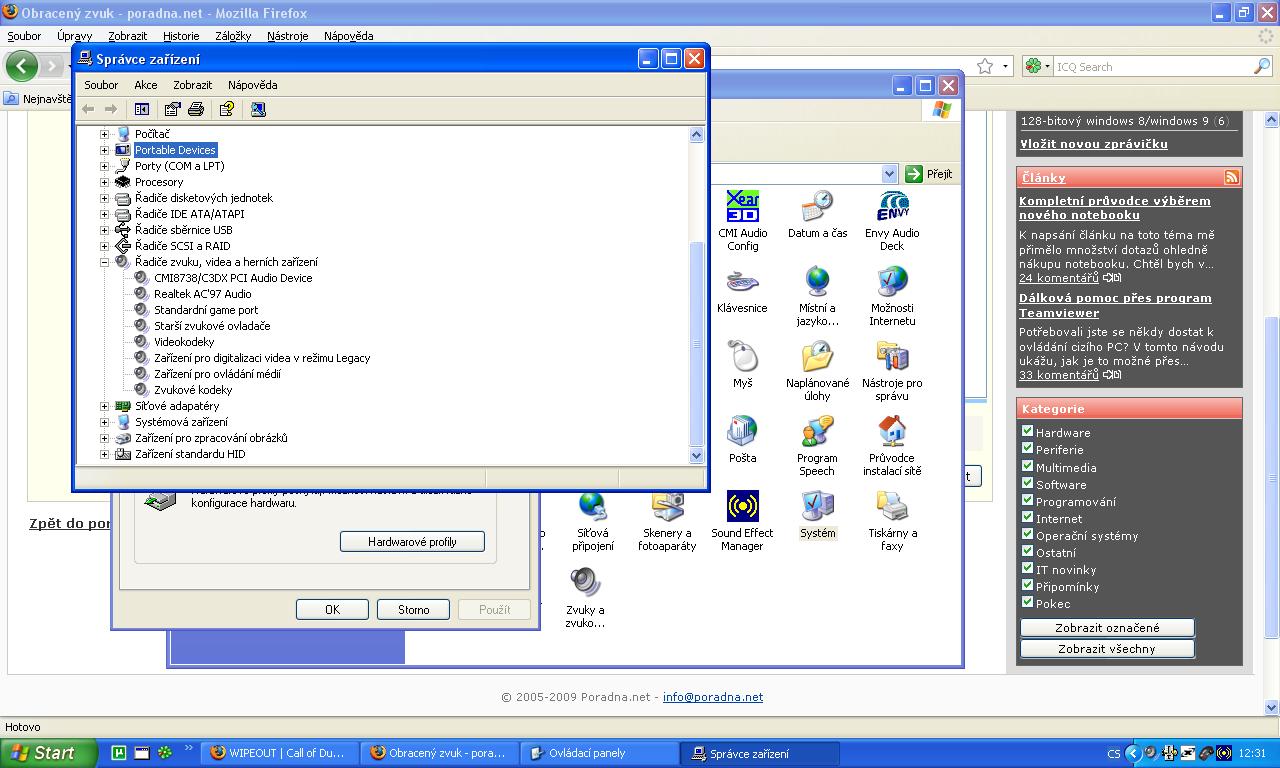The image size is (1280, 768).
Task: Toggle the Multimedia category checkbox
Action: 1027,466
